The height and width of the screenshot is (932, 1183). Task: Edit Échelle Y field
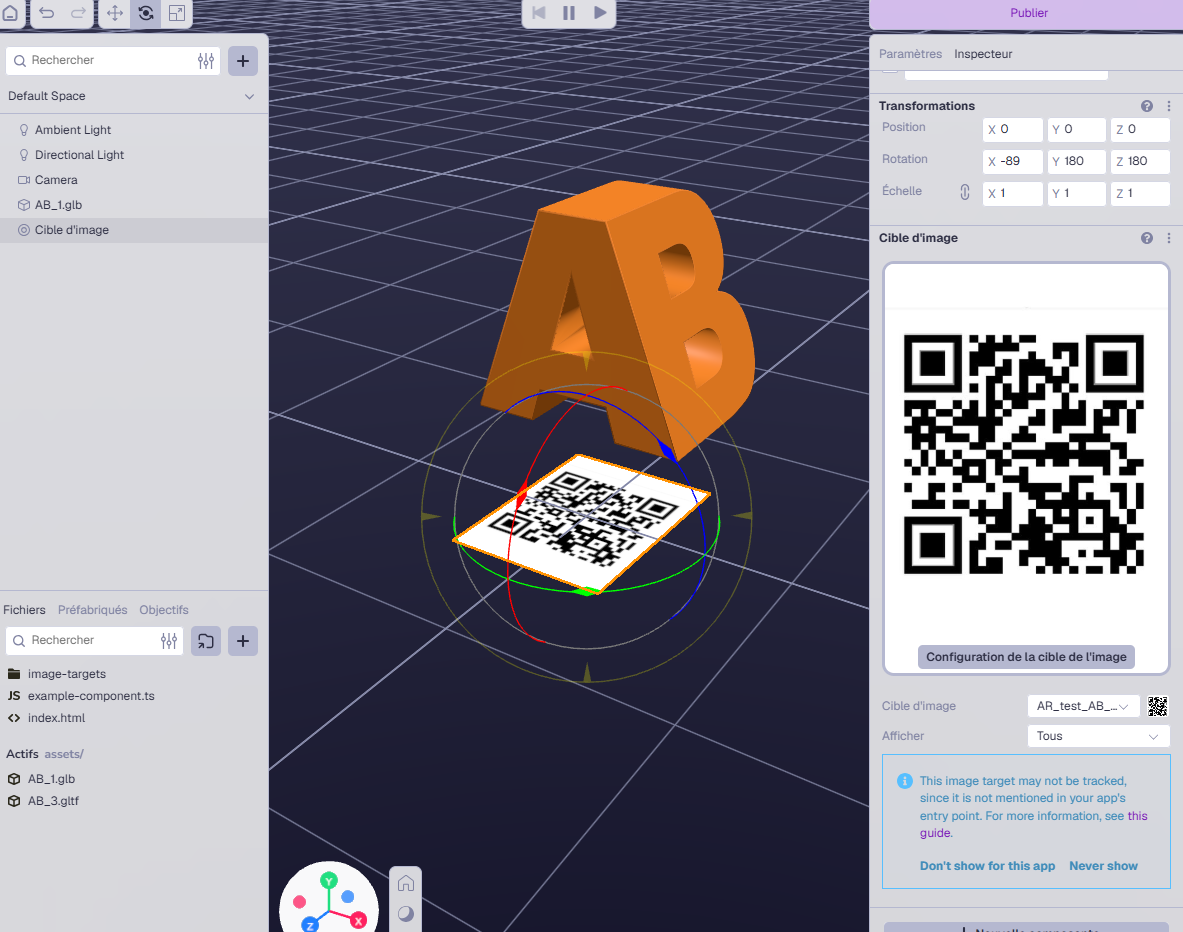click(x=1077, y=194)
